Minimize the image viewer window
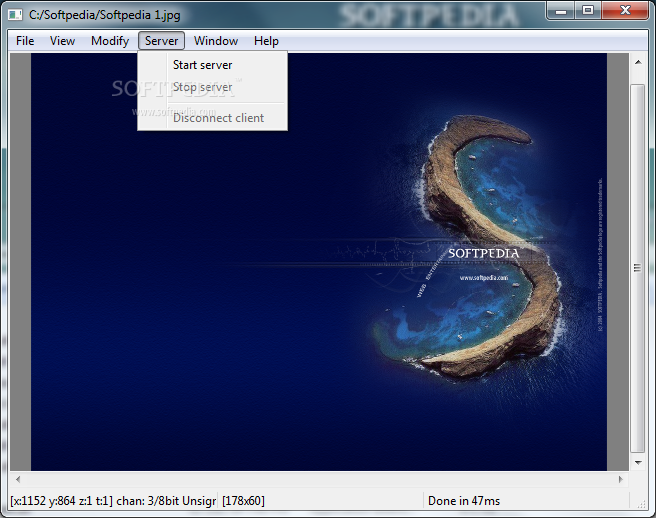This screenshot has width=656, height=518. [x=561, y=10]
